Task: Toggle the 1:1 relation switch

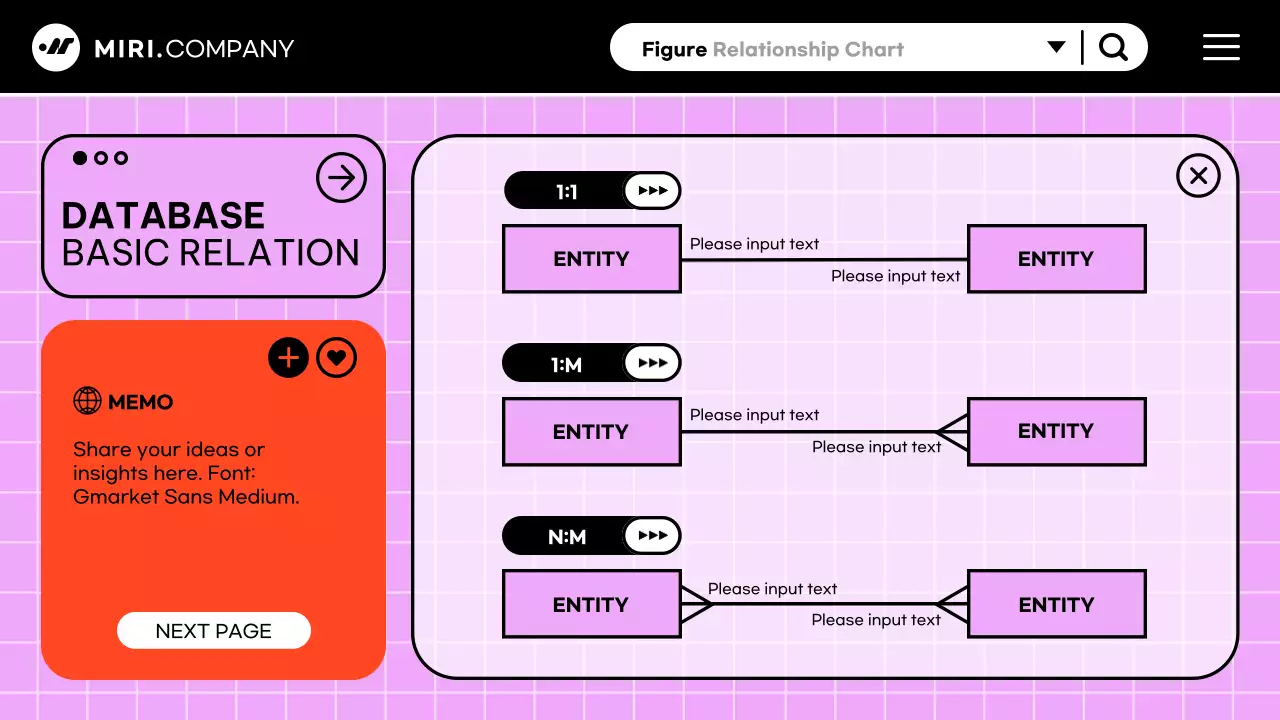Action: [652, 191]
